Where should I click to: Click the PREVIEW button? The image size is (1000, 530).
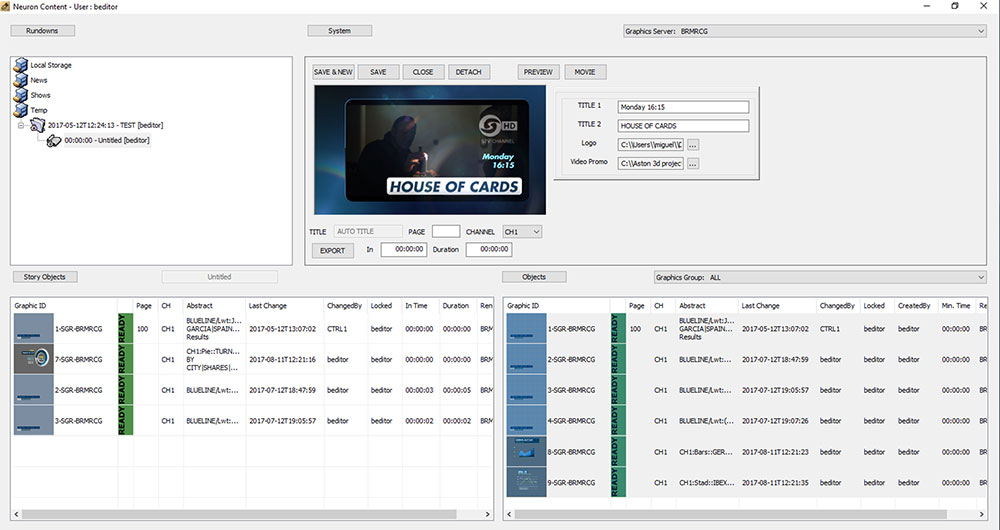click(x=538, y=72)
